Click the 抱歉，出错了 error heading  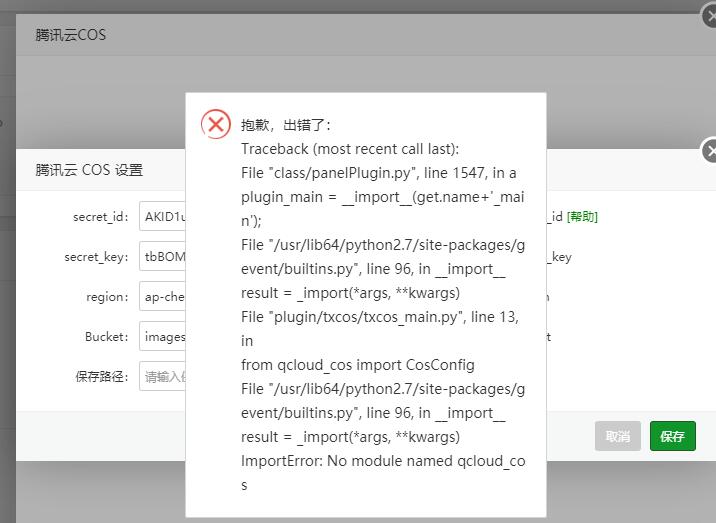coord(286,125)
